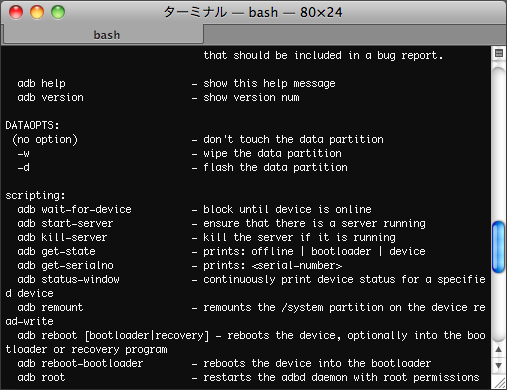The width and height of the screenshot is (507, 390).
Task: Click 'adb wait-for-device' command text
Action: coord(75,209)
